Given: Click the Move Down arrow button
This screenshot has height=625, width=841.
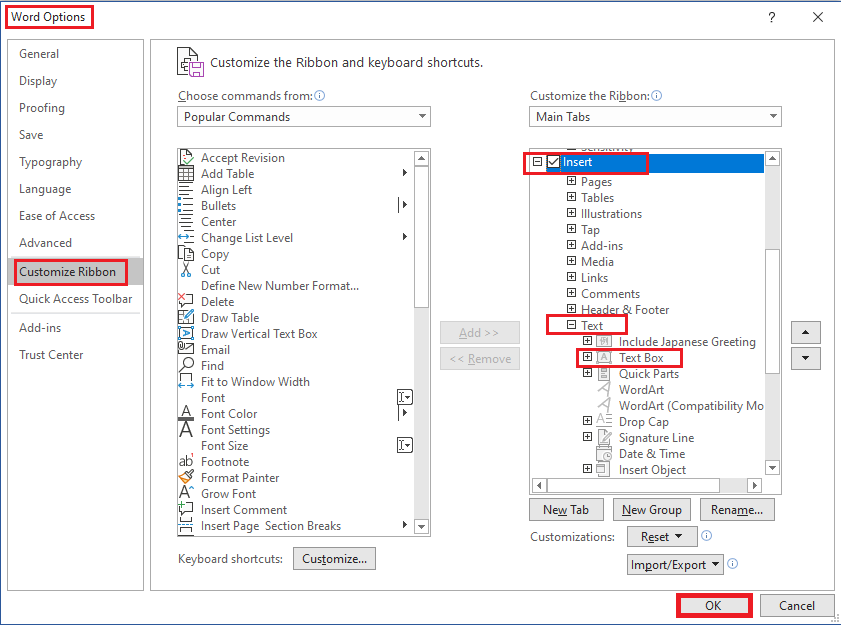Looking at the screenshot, I should pos(806,358).
